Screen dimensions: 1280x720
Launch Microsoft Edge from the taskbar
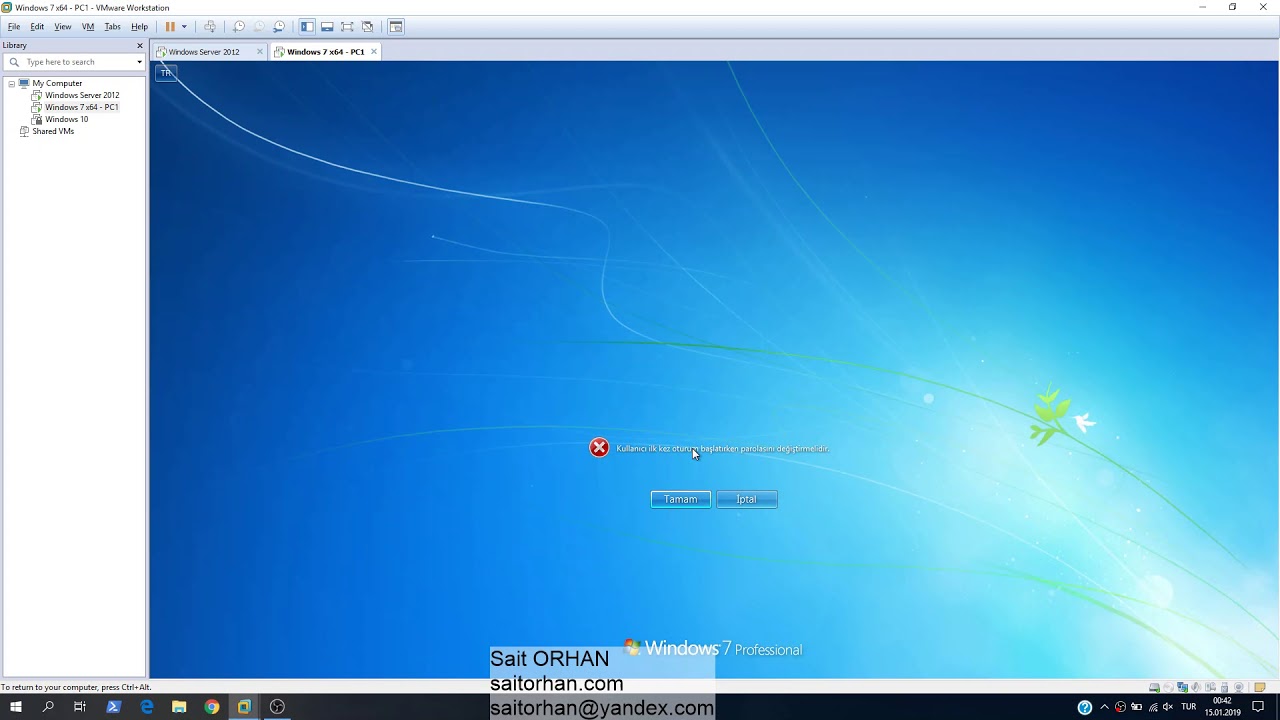click(x=147, y=707)
